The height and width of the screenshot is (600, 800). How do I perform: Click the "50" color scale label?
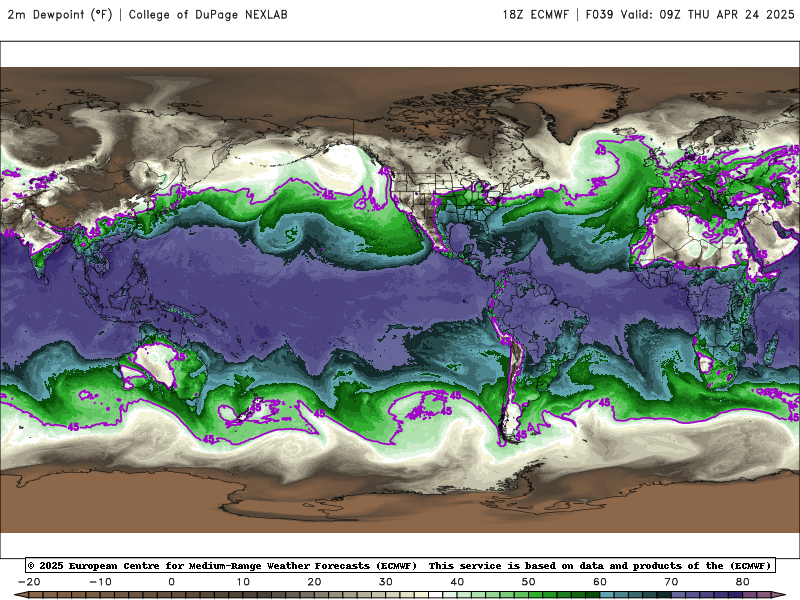[529, 582]
